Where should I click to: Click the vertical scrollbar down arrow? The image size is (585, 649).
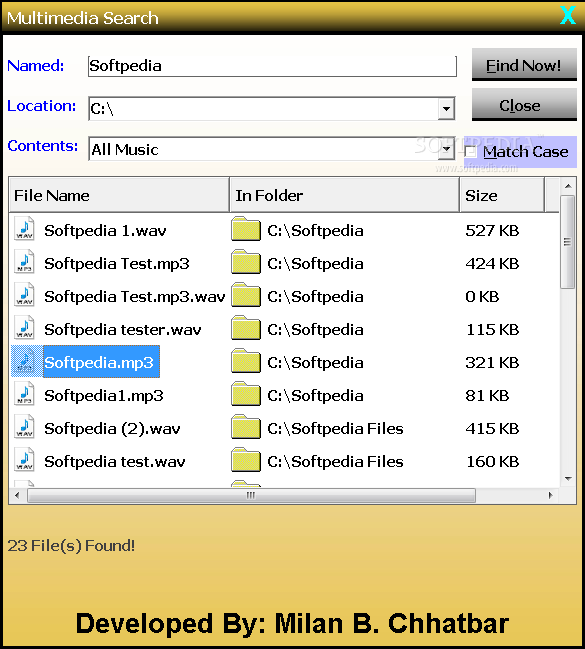568,479
